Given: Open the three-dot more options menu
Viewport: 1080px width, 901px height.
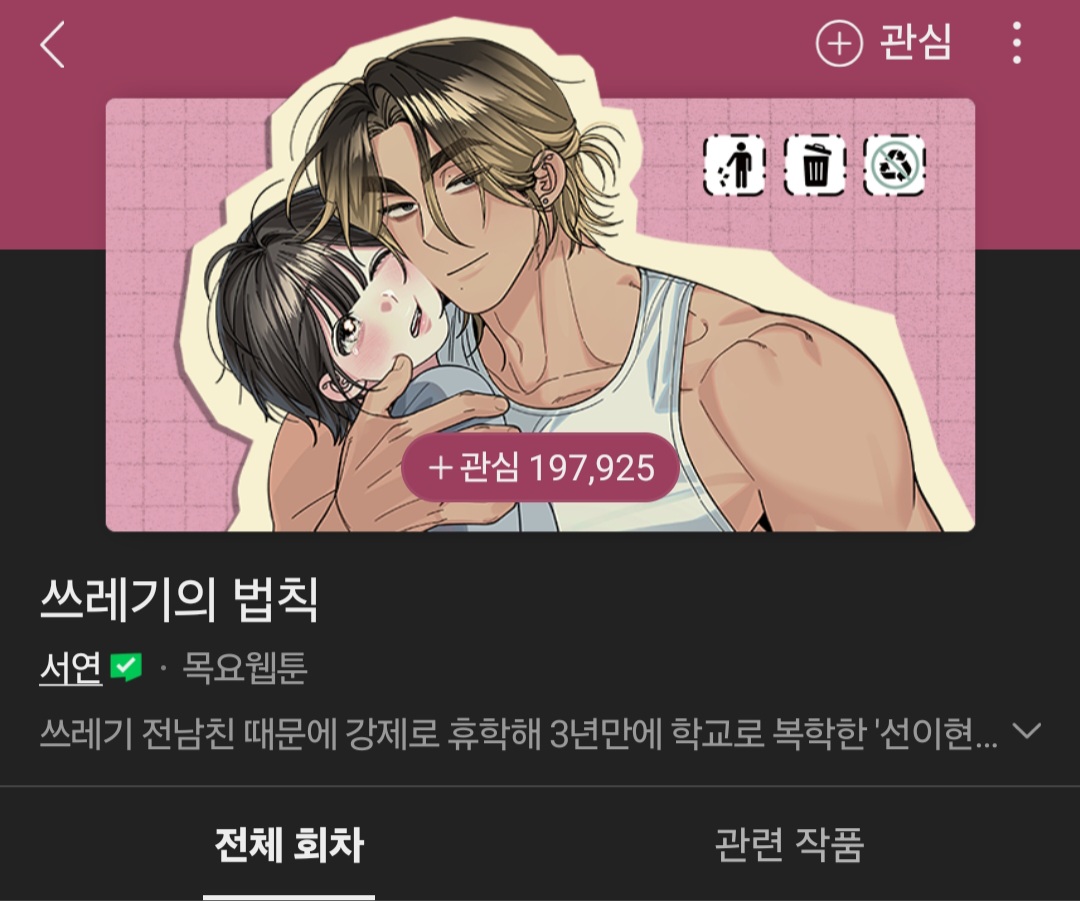Looking at the screenshot, I should pyautogui.click(x=1017, y=43).
